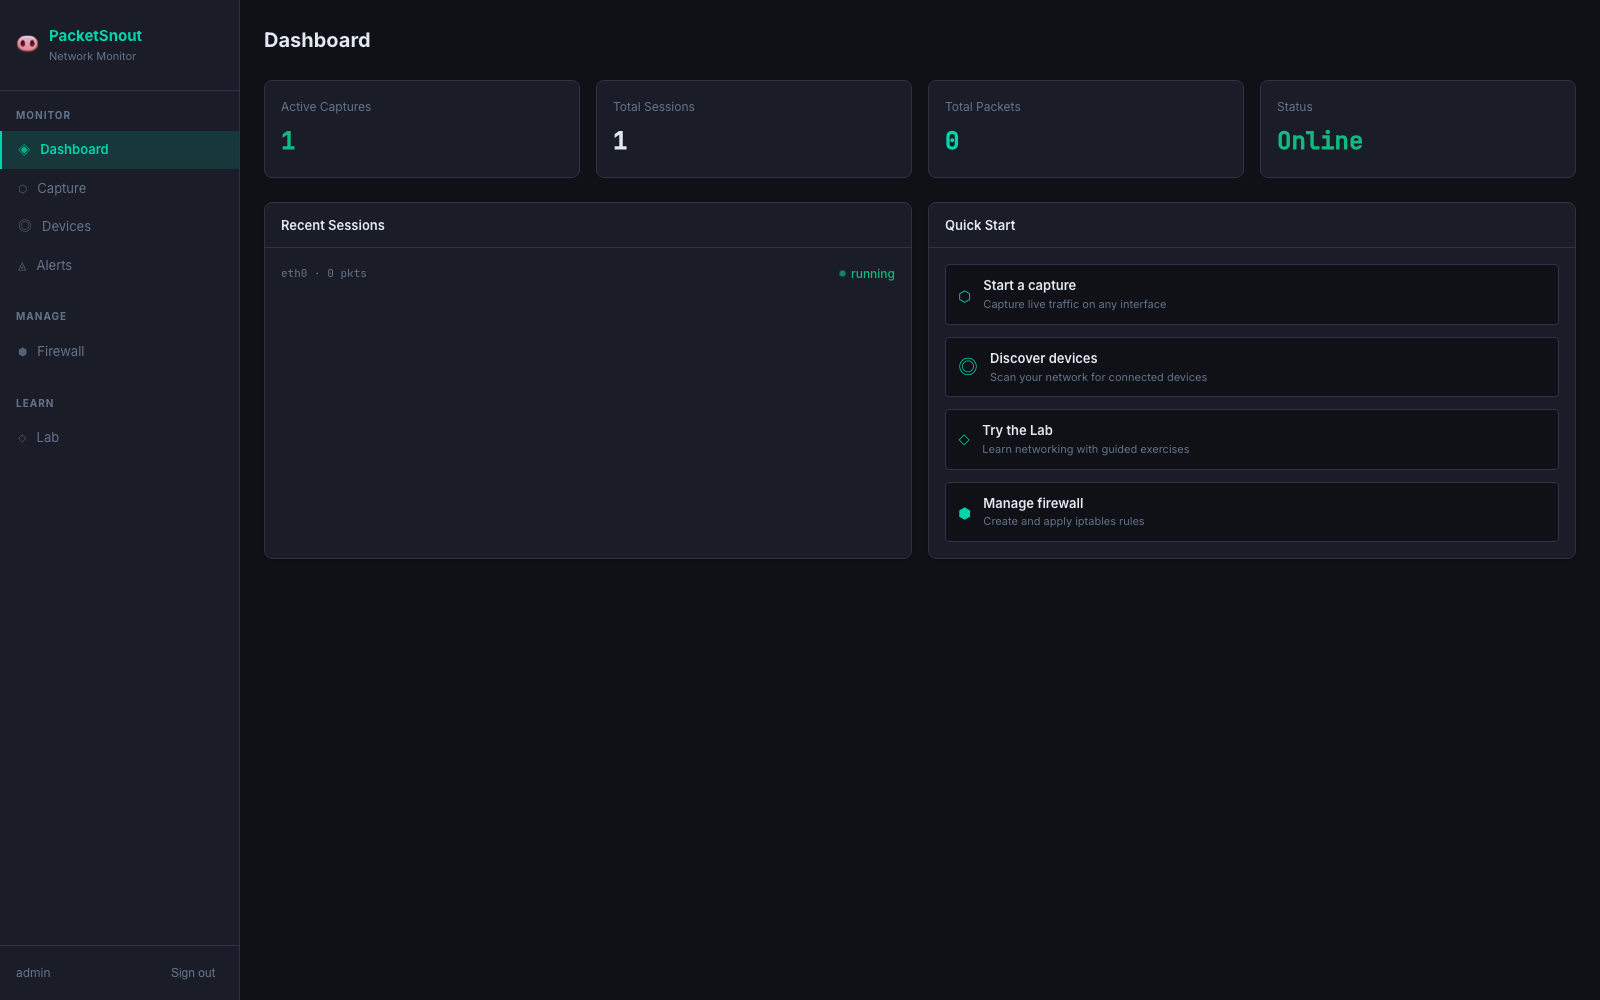Open the Firewall management page
Viewport: 1600px width, 1000px height.
(119, 351)
